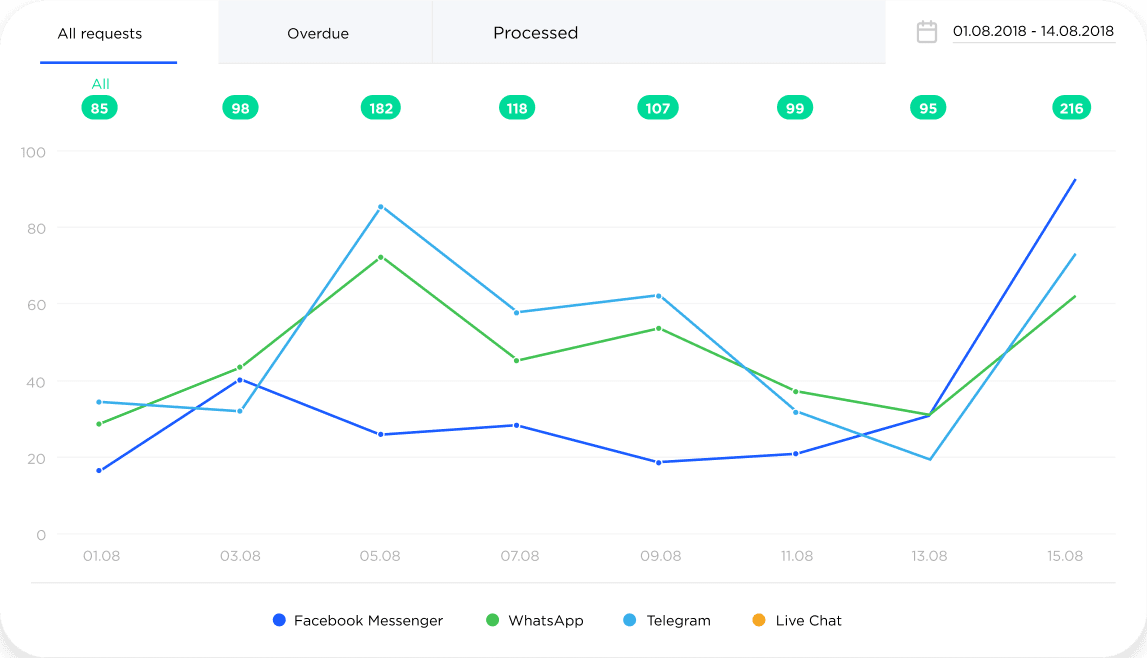
Task: Select the All requests tab
Action: pos(100,34)
